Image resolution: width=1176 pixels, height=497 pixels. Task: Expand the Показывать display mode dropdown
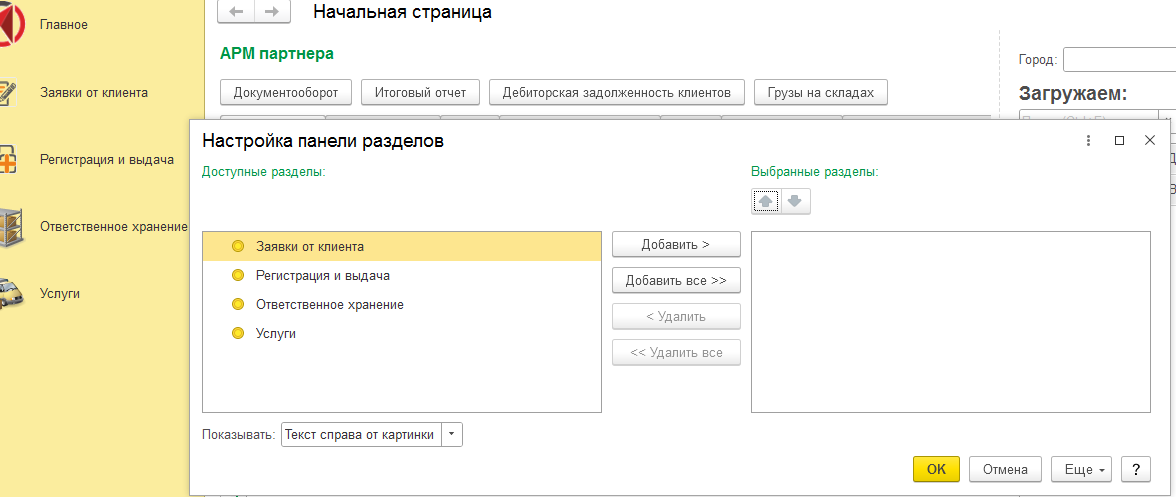[452, 434]
